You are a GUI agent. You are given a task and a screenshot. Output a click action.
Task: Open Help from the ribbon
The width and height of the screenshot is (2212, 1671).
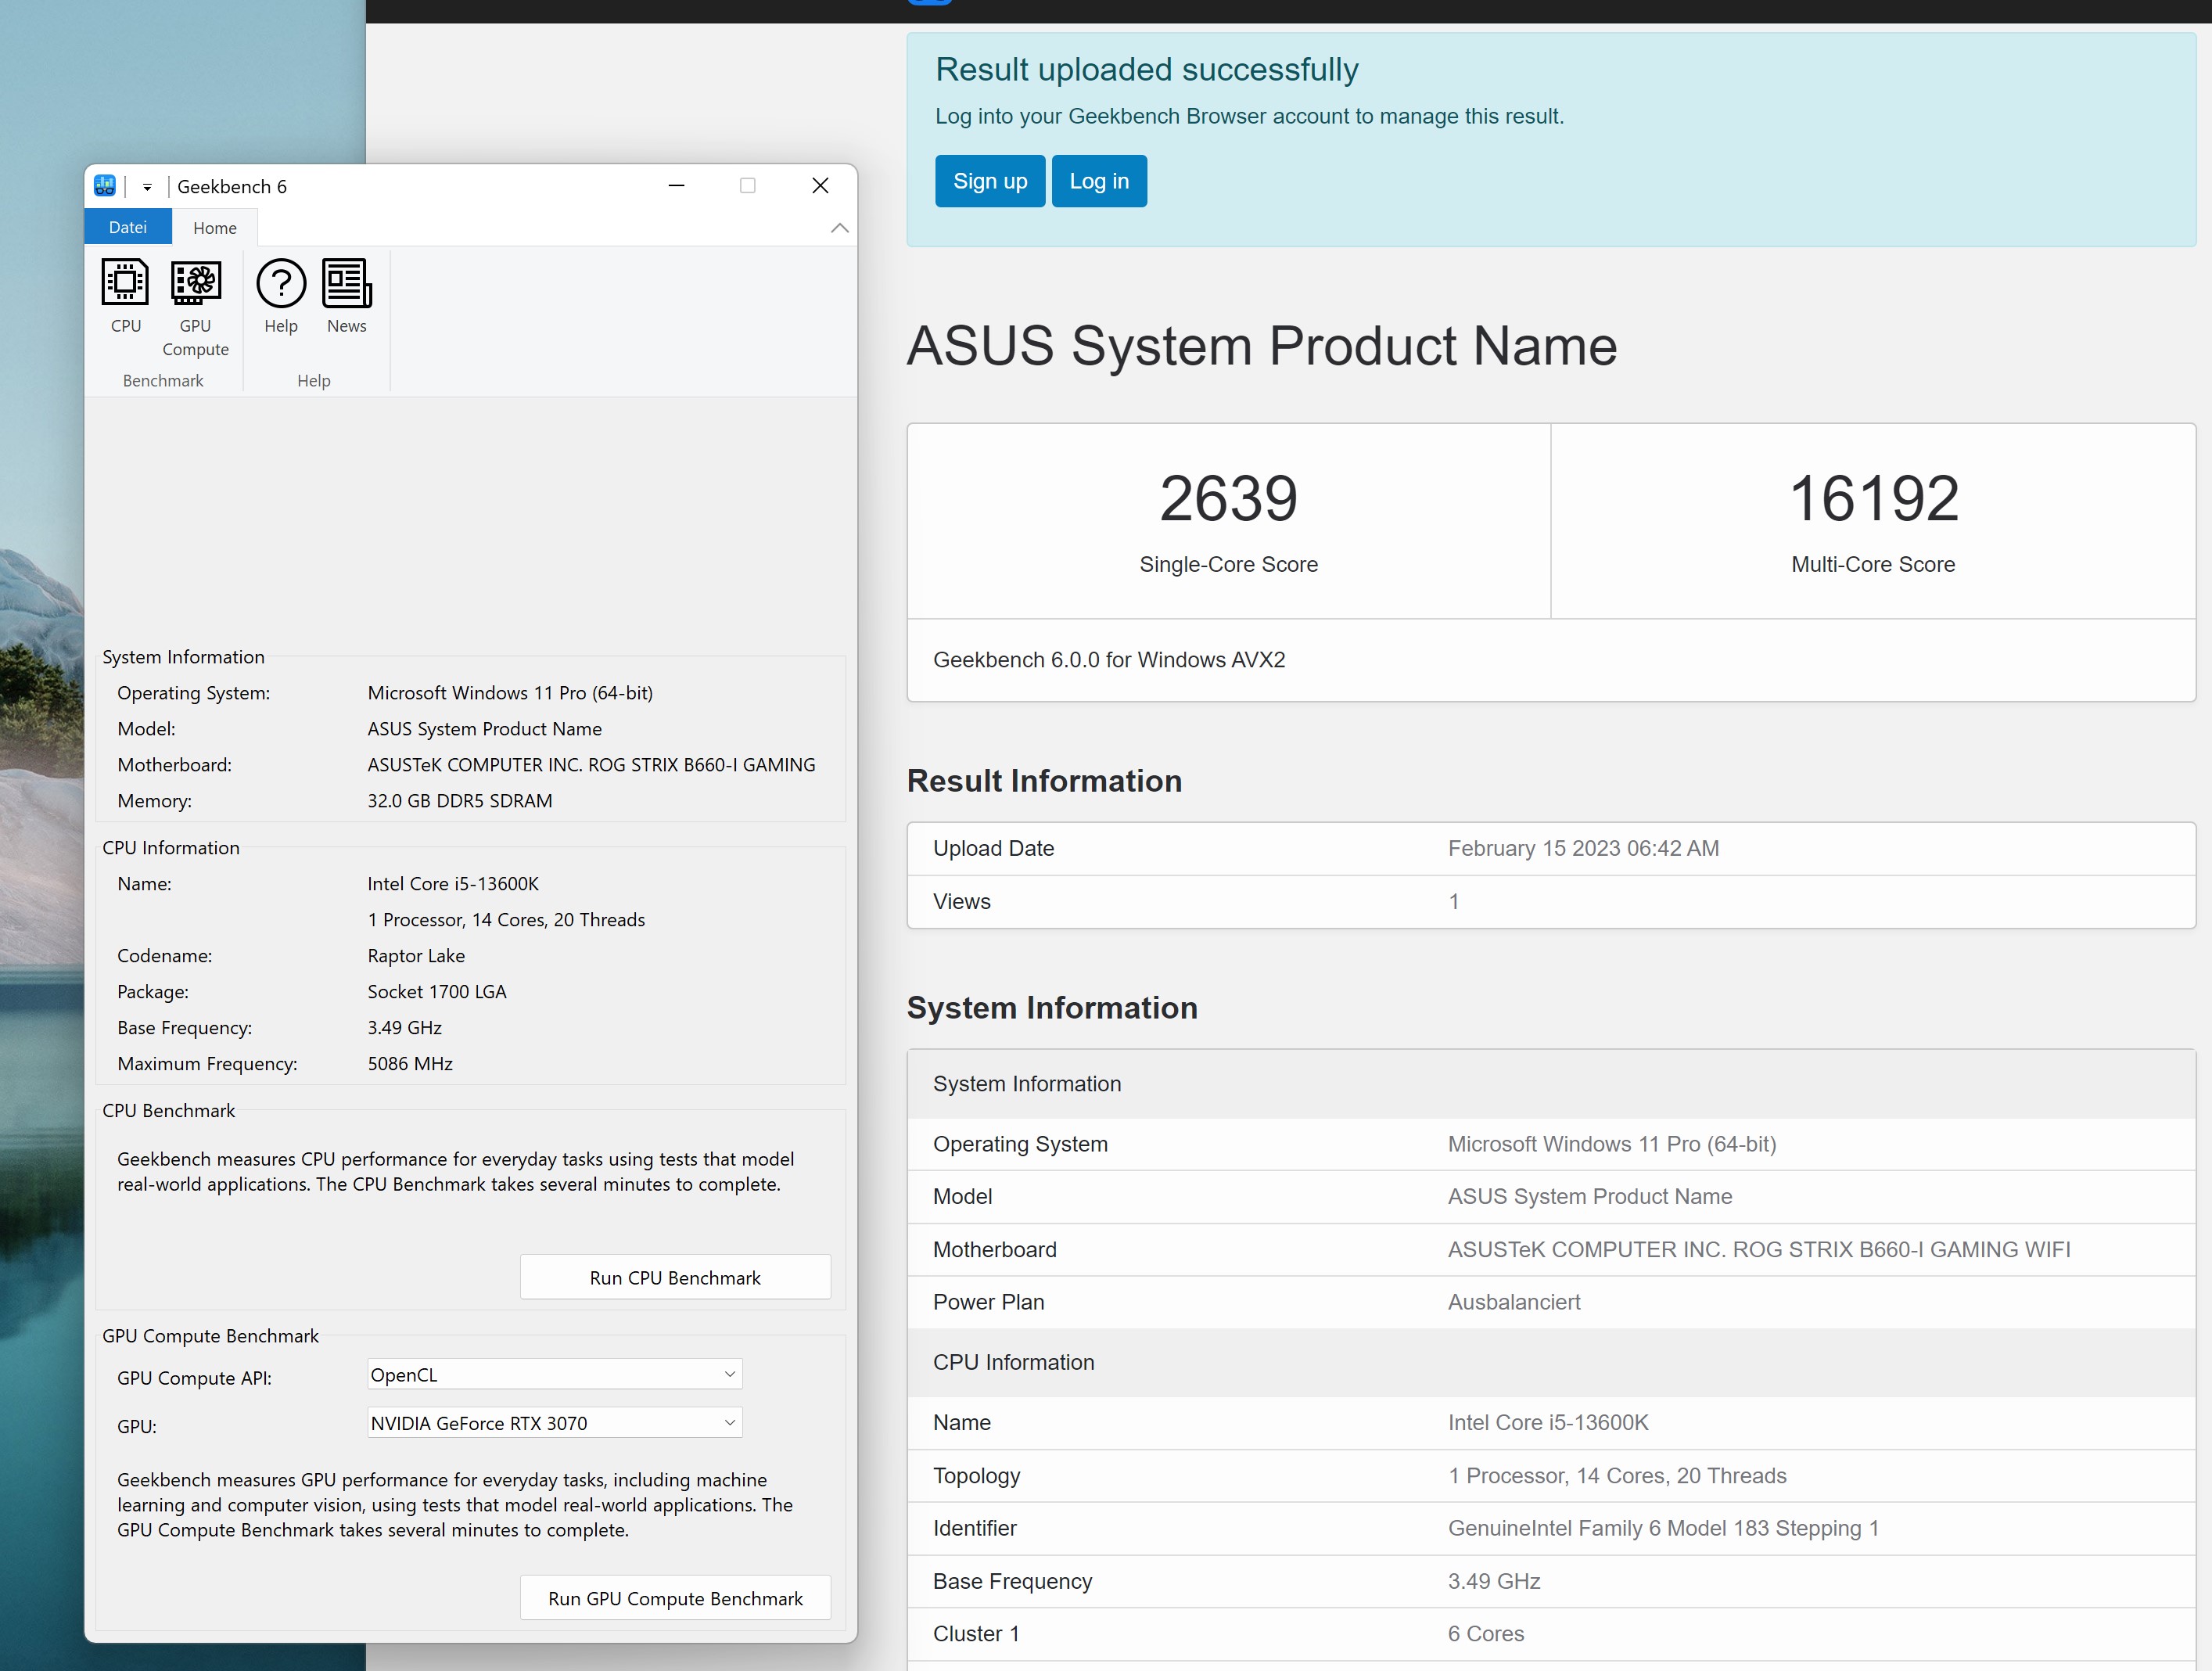coord(281,296)
